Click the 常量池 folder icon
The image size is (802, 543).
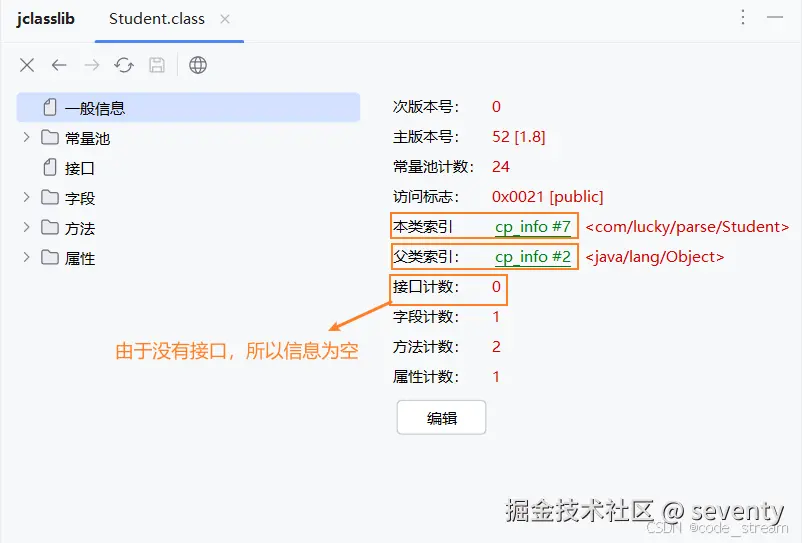(50, 137)
